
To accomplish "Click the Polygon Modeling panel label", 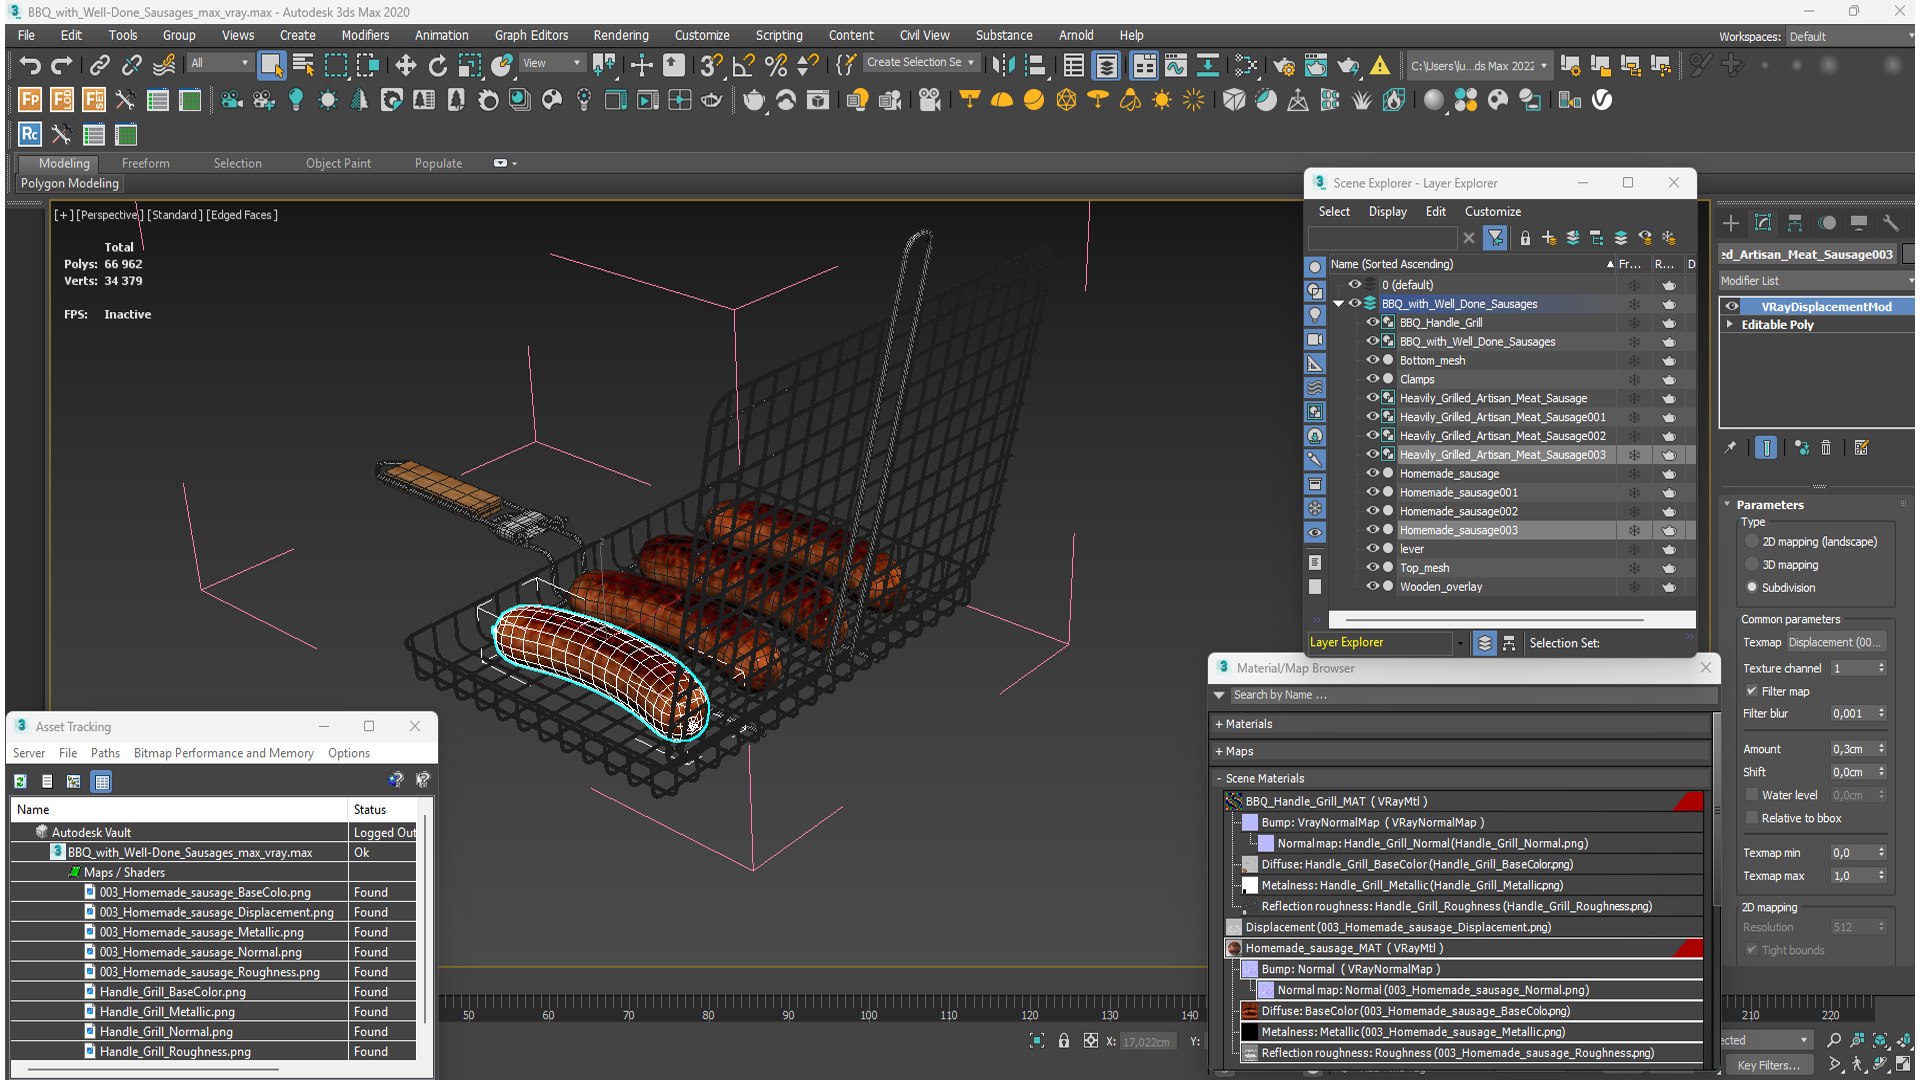I will (70, 184).
